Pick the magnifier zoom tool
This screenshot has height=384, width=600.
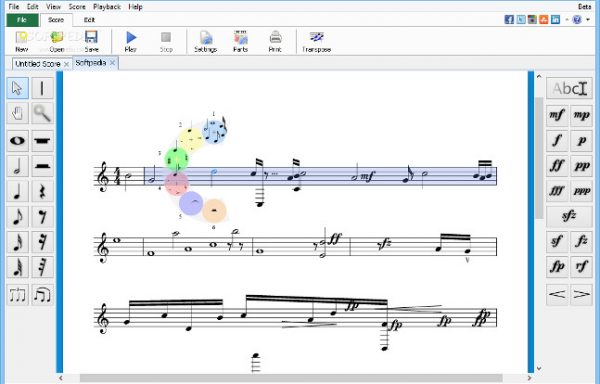click(42, 113)
